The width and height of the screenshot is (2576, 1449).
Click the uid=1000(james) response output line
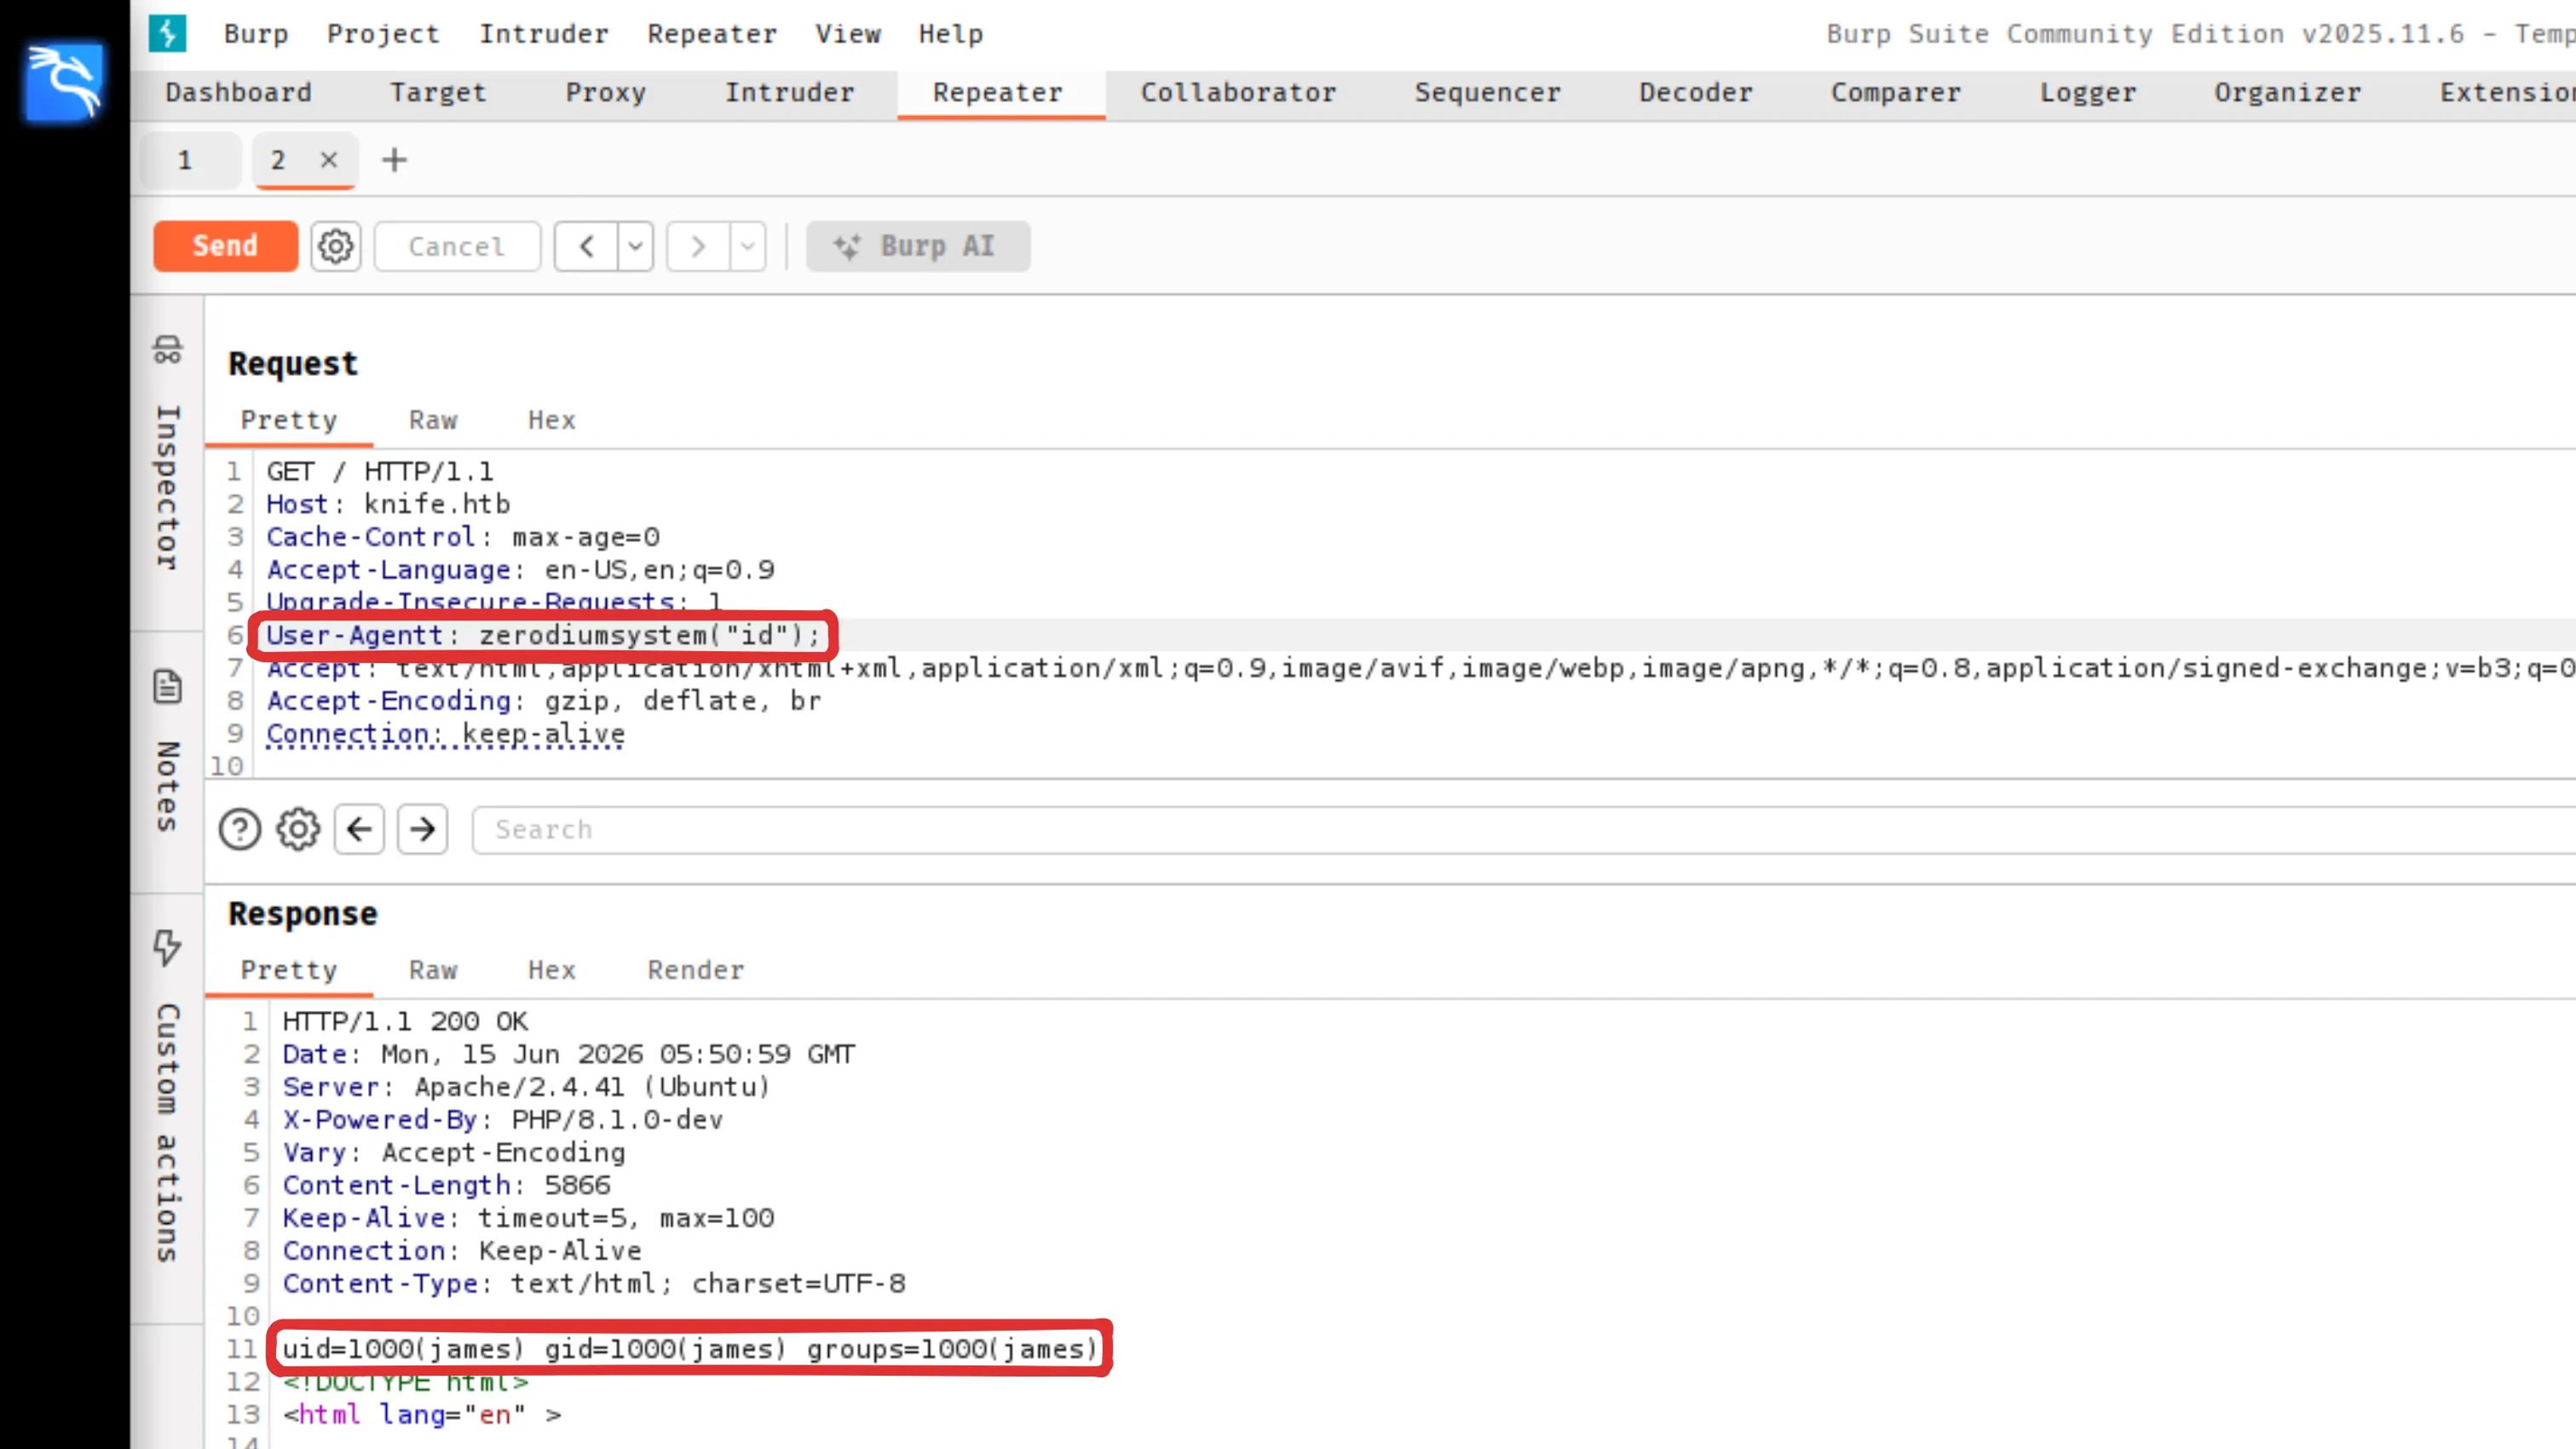(690, 1350)
